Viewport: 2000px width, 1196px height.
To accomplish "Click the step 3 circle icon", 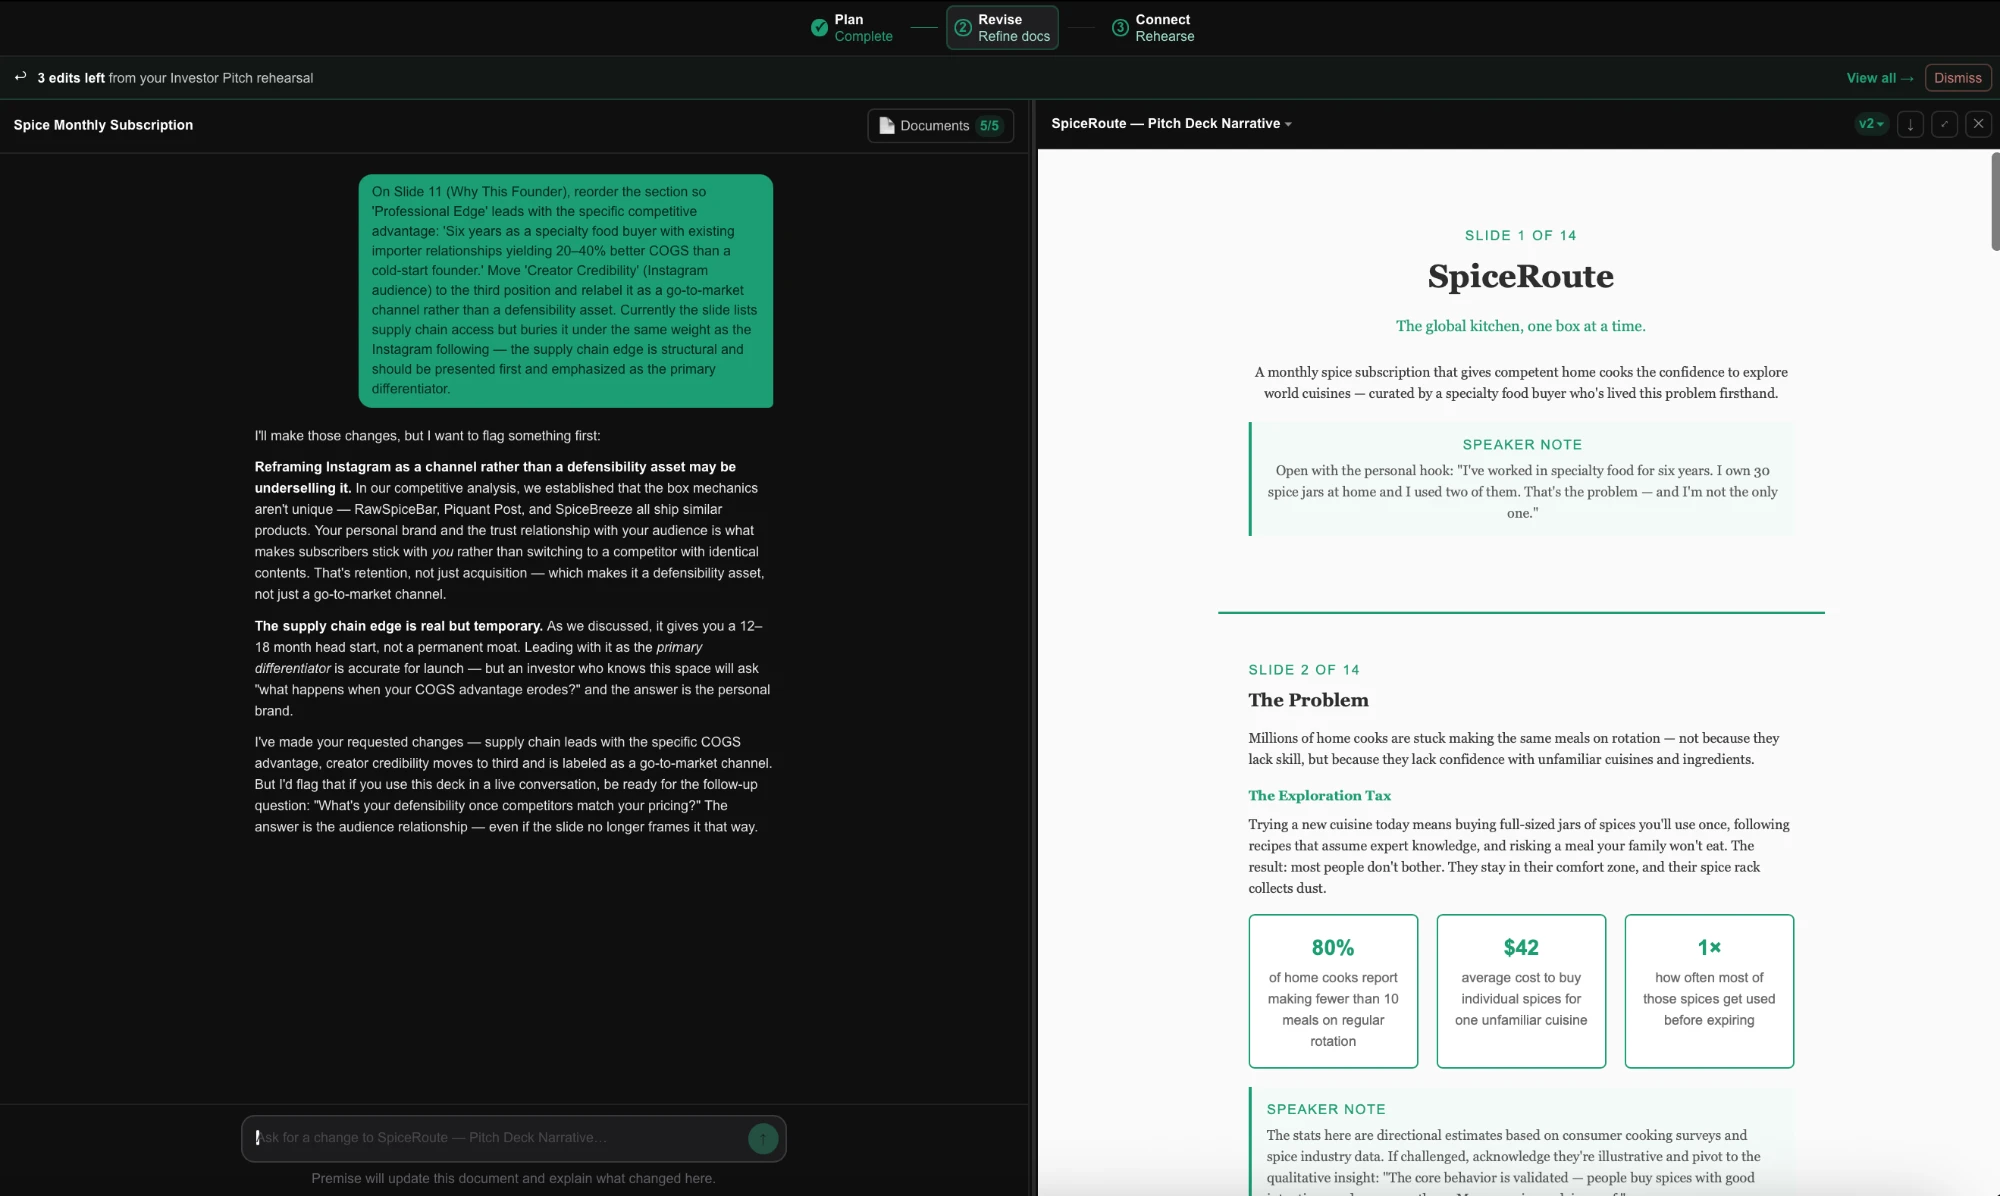I will (x=1120, y=28).
